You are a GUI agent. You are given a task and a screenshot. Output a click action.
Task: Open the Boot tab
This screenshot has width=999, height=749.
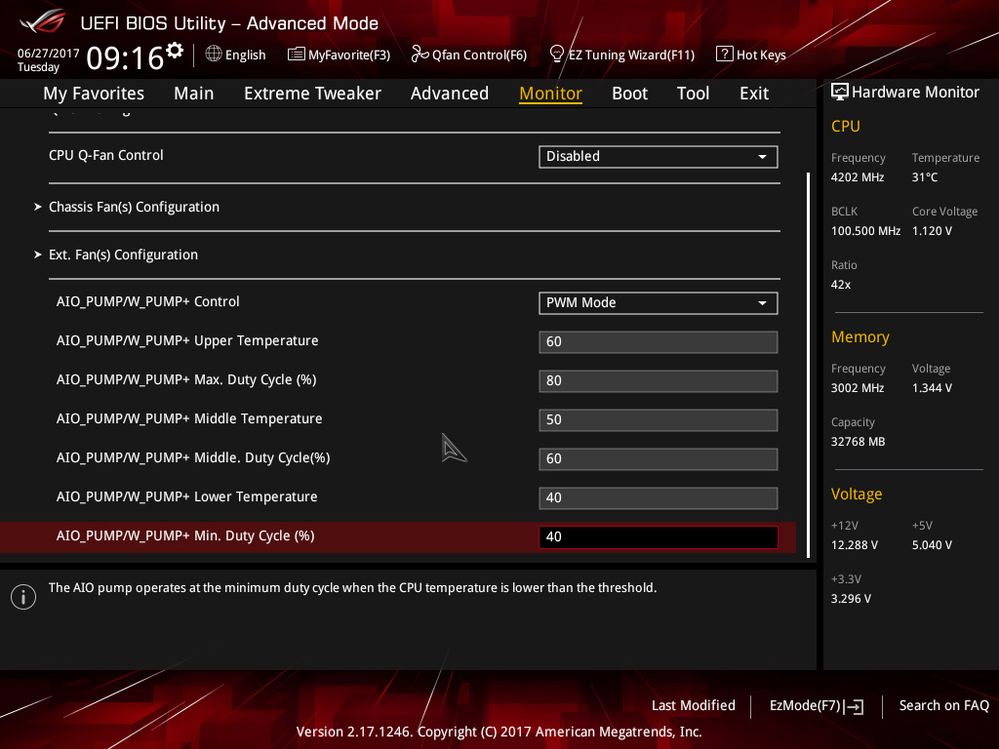pos(629,93)
